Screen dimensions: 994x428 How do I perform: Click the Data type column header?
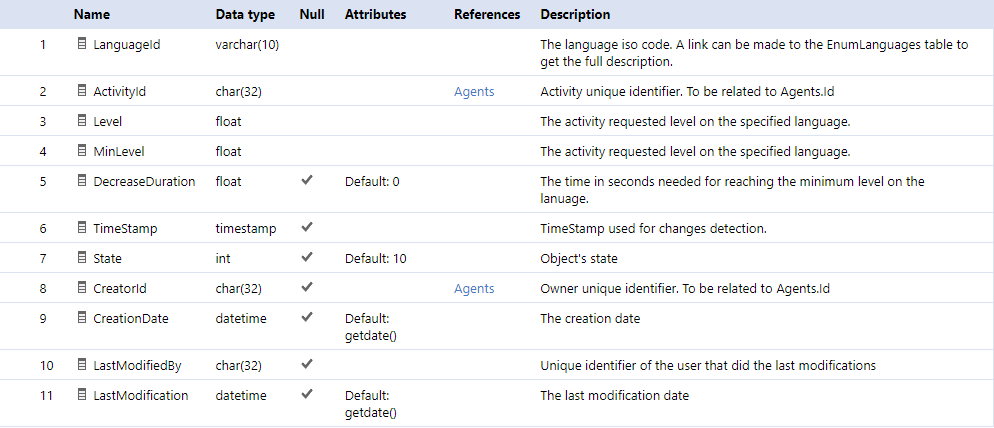(245, 15)
